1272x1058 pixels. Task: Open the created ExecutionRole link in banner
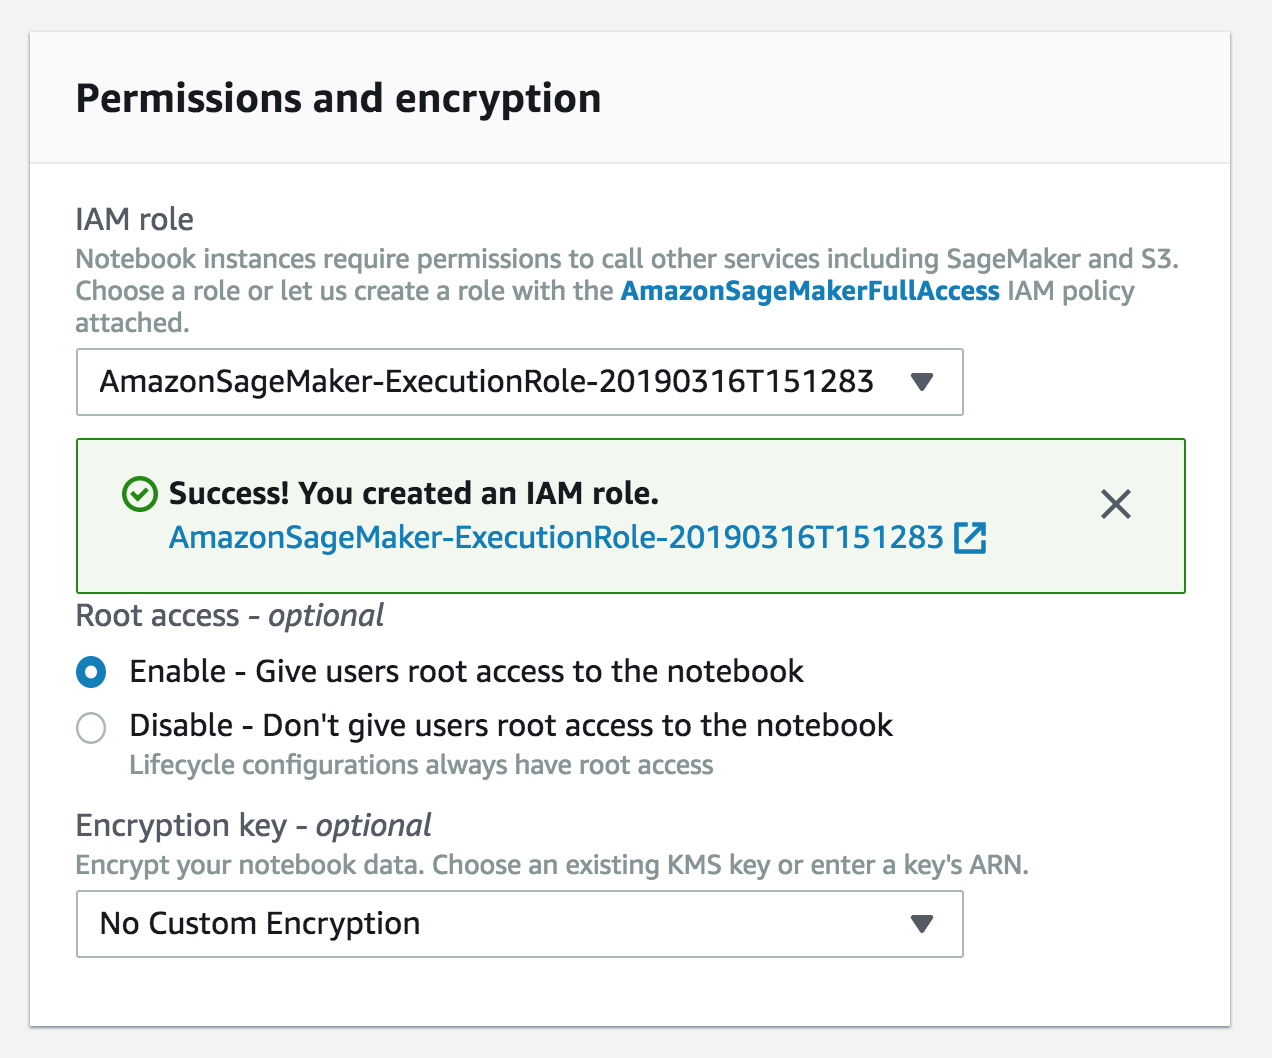point(556,538)
